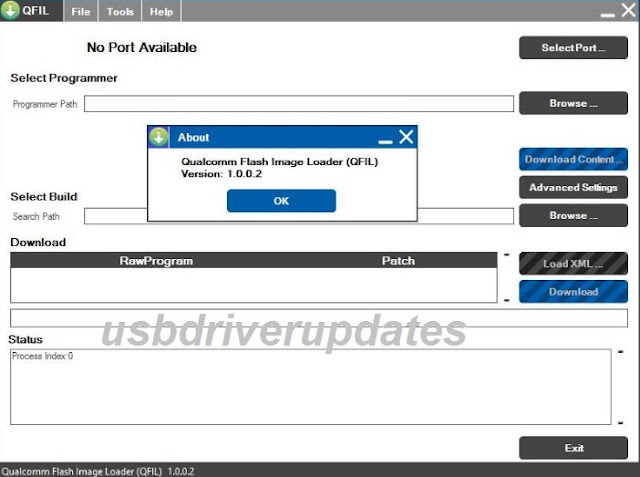Click the Load XML button
This screenshot has width=640, height=477.
(x=573, y=264)
